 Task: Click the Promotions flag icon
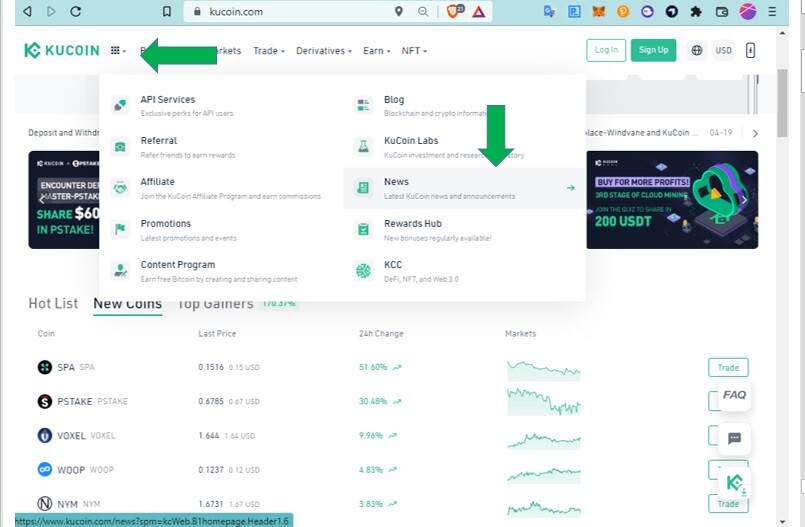click(x=120, y=229)
